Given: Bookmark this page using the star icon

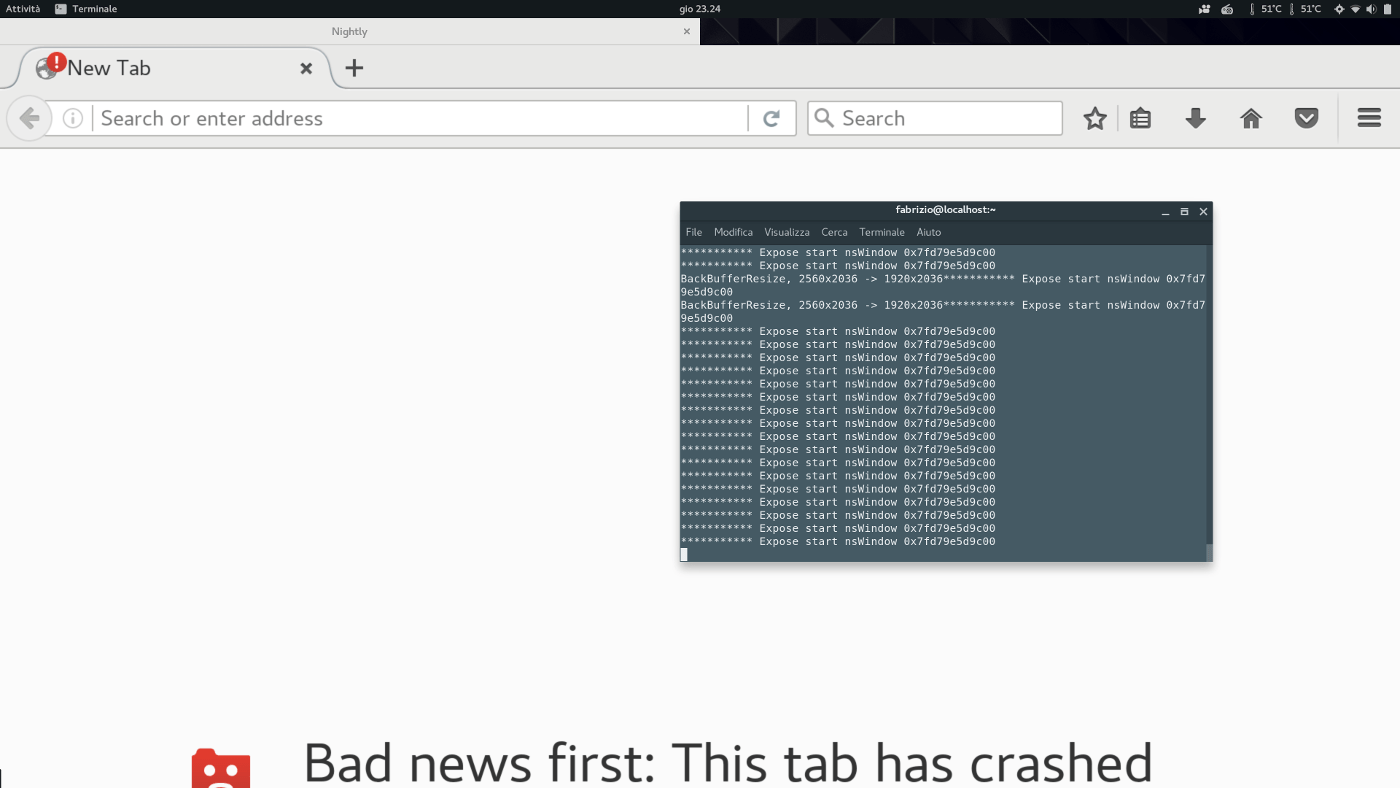Looking at the screenshot, I should [1095, 117].
